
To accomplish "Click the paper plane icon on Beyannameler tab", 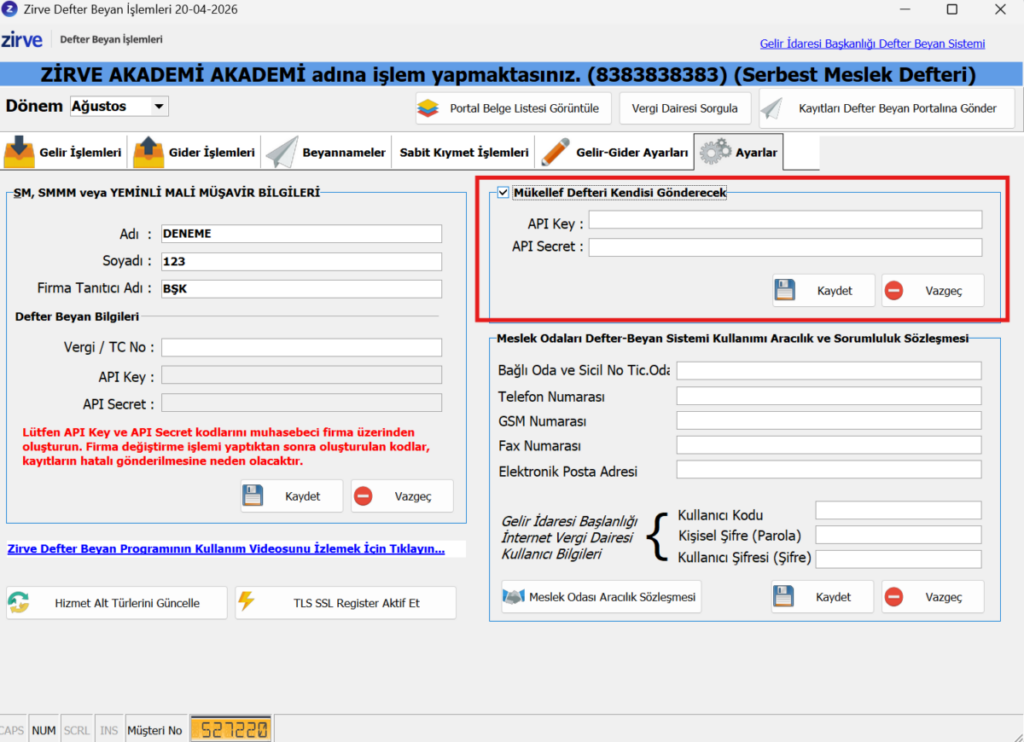I will (x=282, y=152).
